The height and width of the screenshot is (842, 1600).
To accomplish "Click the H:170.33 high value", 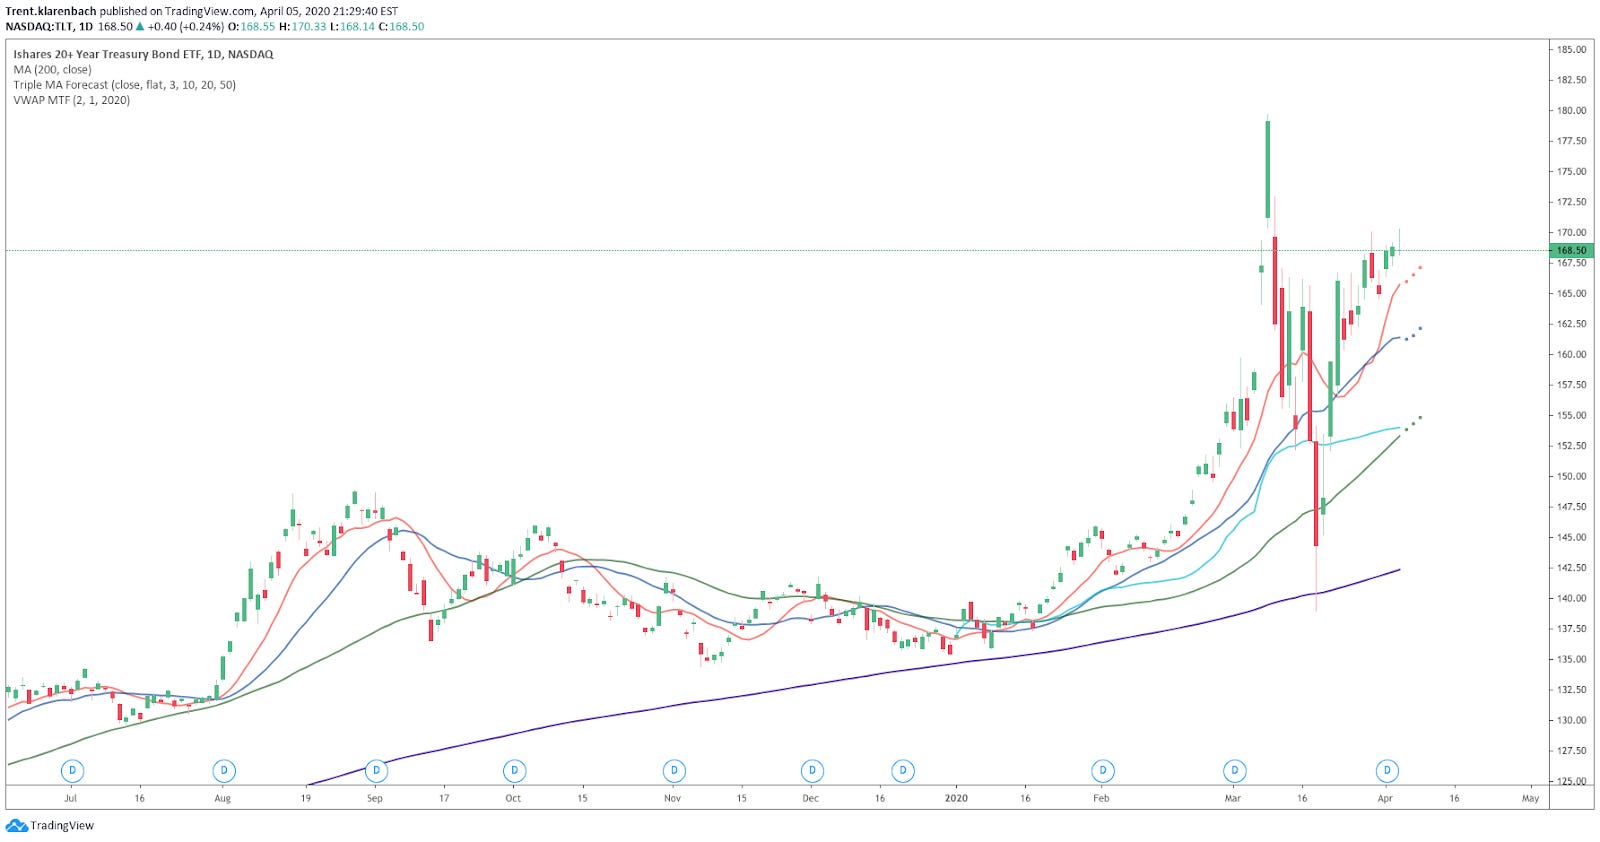I will tap(303, 27).
